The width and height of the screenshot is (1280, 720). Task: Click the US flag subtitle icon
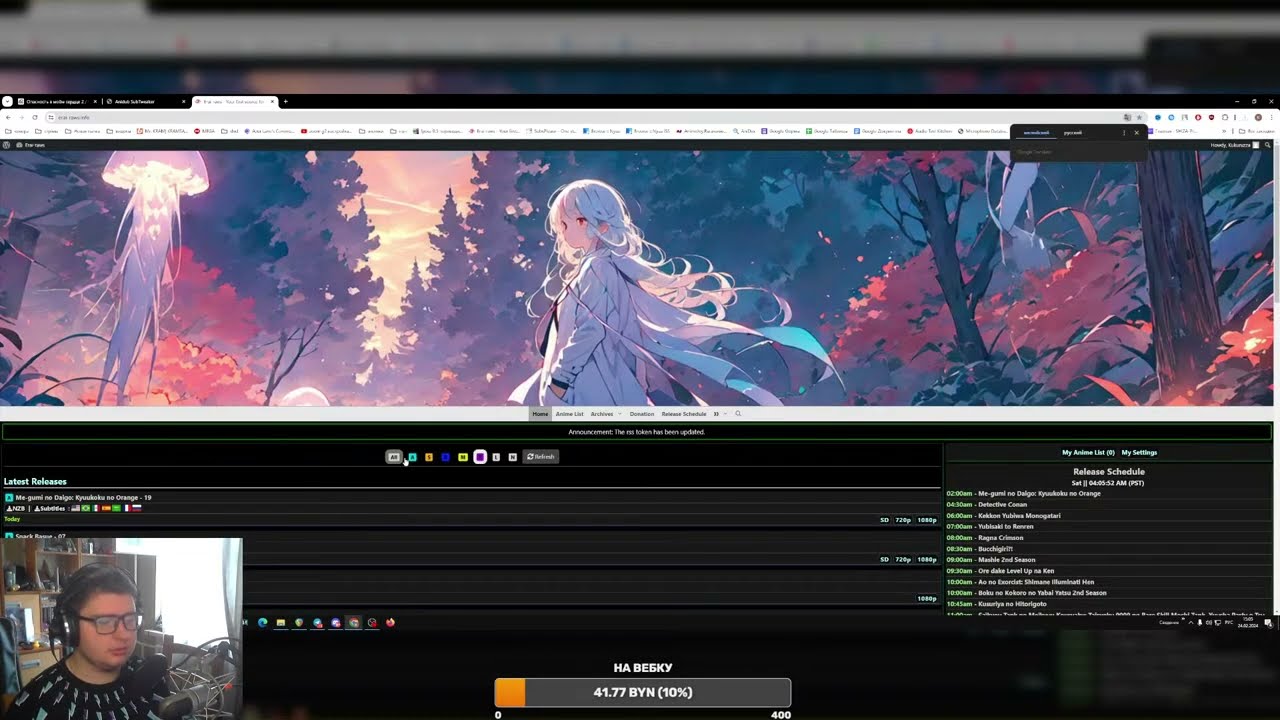pos(74,509)
